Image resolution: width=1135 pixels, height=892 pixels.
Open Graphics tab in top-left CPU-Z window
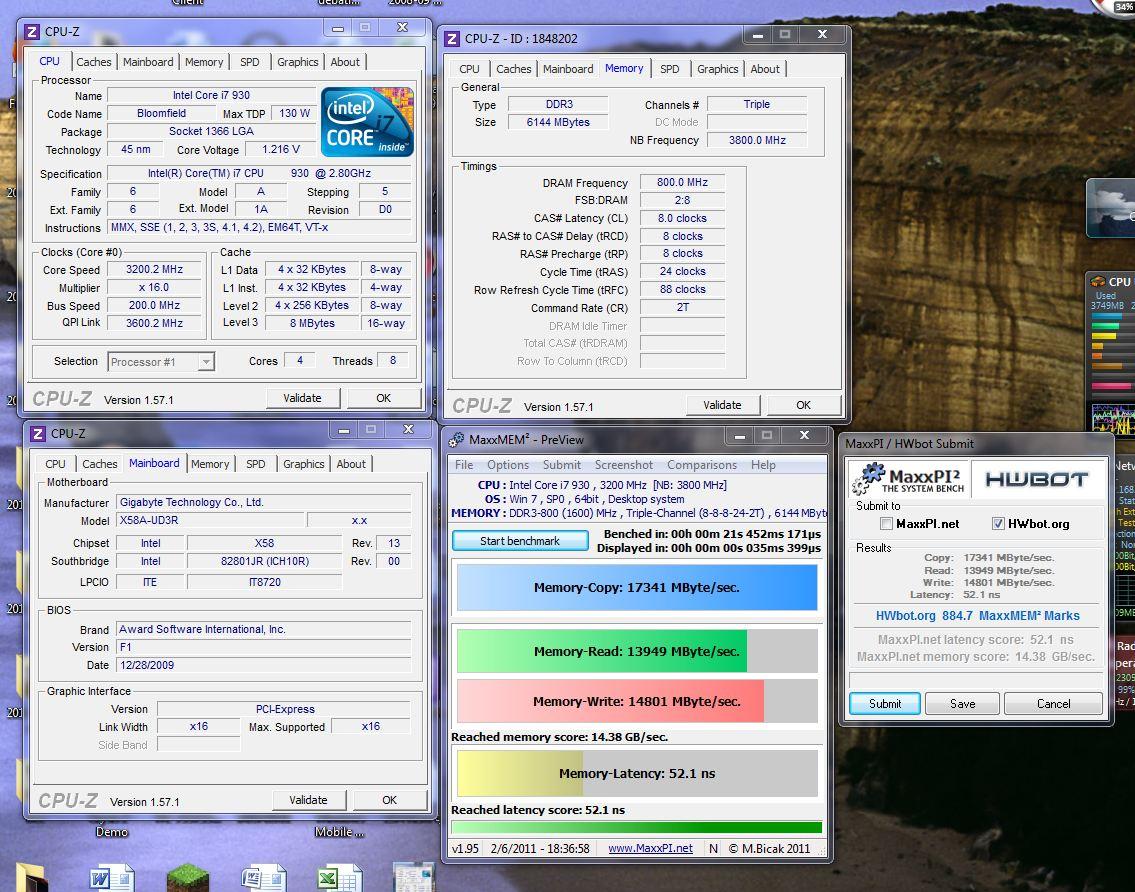click(x=298, y=62)
